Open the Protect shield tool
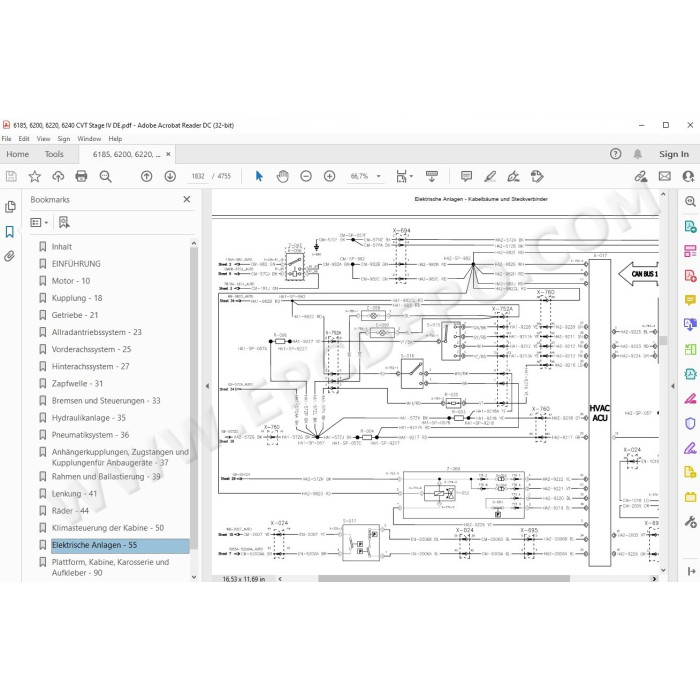The height and width of the screenshot is (700, 700). click(x=690, y=423)
